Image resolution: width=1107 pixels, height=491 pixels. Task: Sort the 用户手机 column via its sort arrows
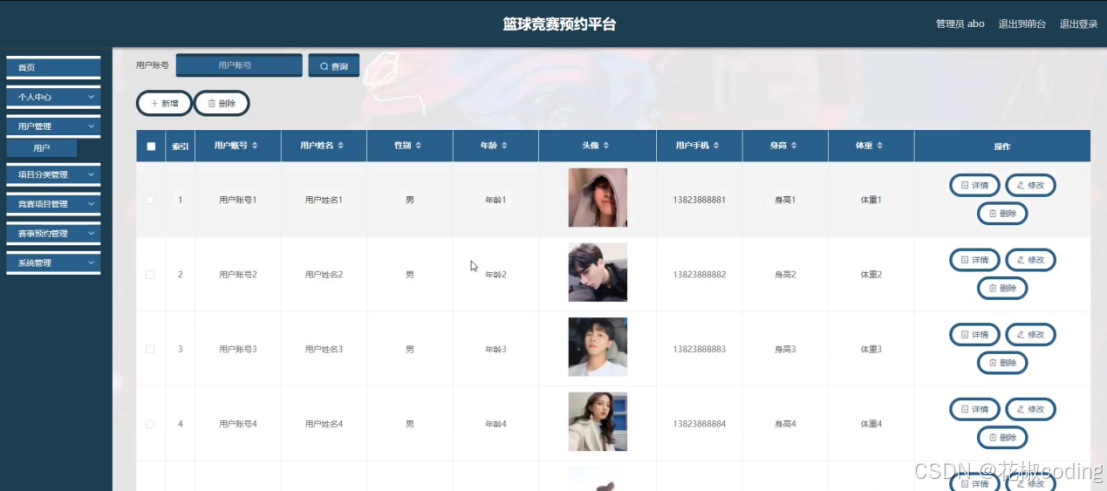[716, 146]
